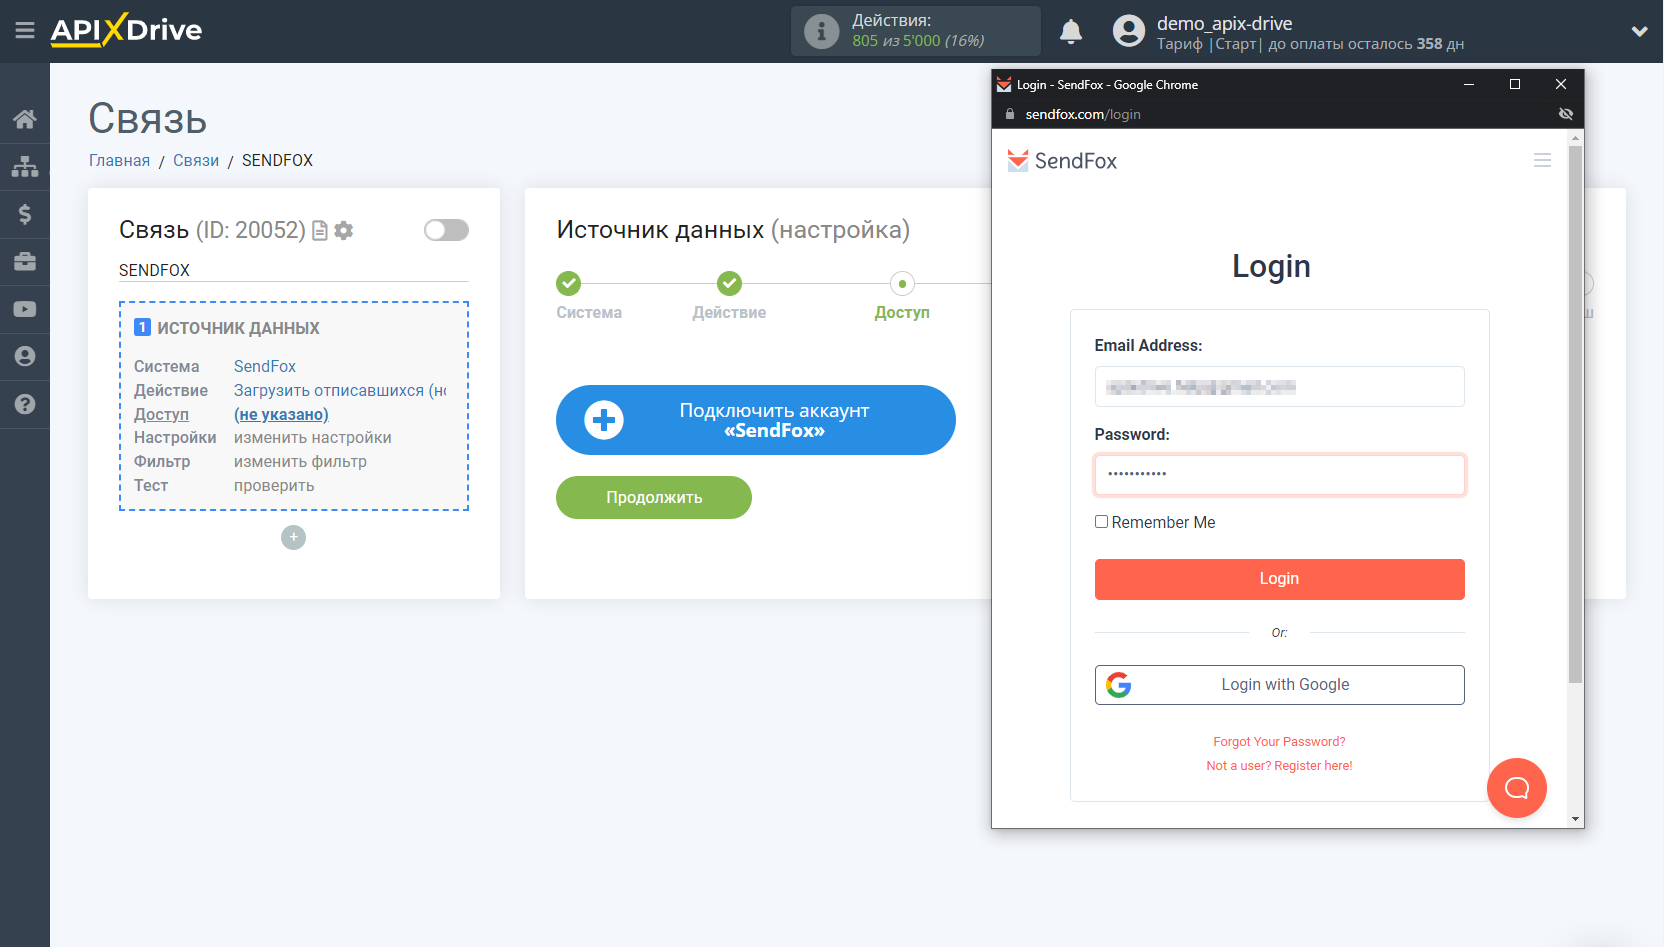Open the dollar billing icon in sidebar
The image size is (1664, 947).
click(25, 214)
